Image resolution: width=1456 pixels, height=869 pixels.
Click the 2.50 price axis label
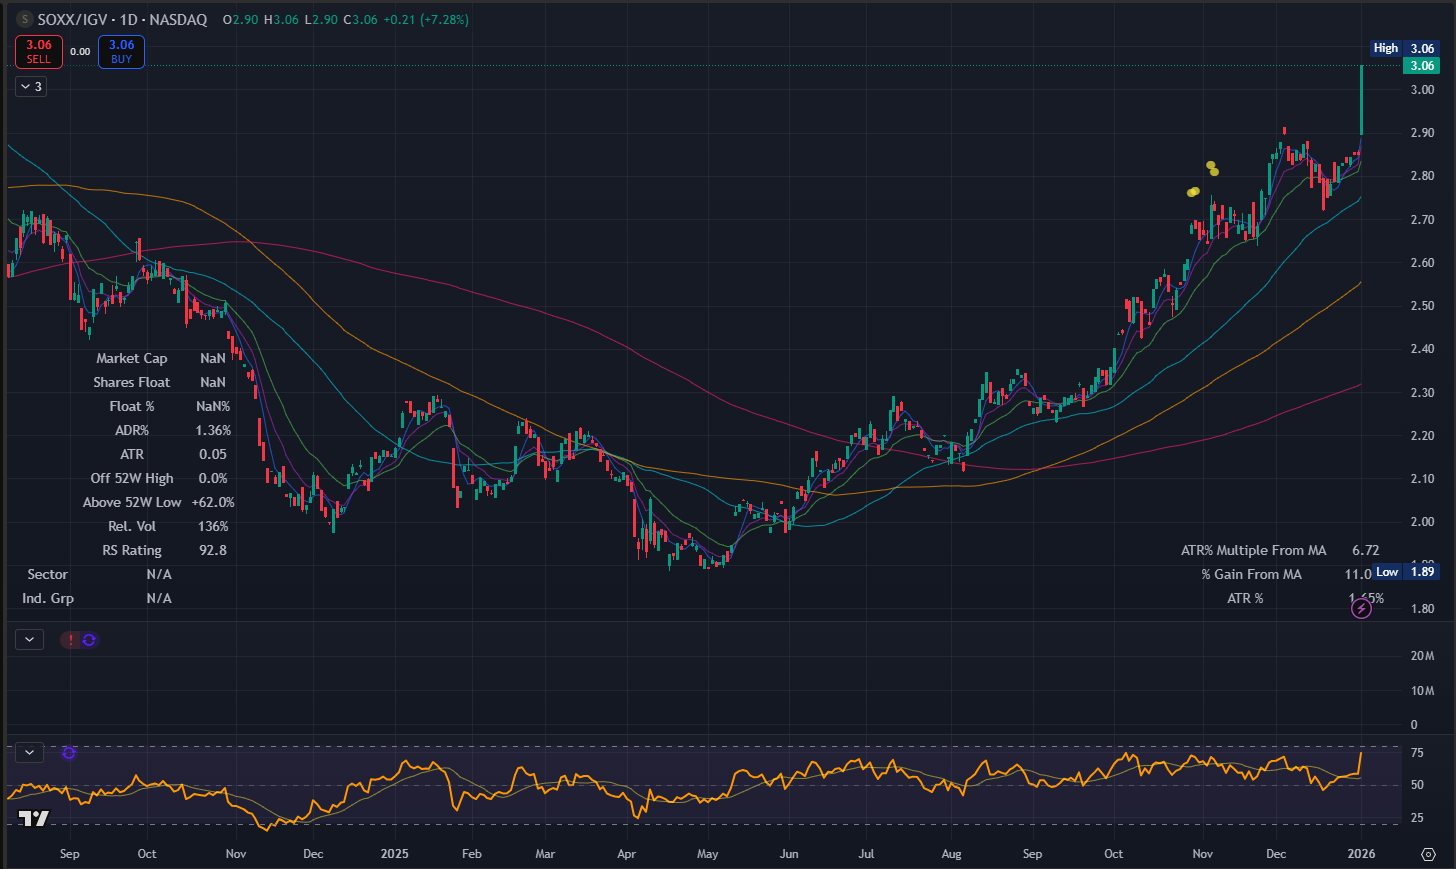[1422, 306]
